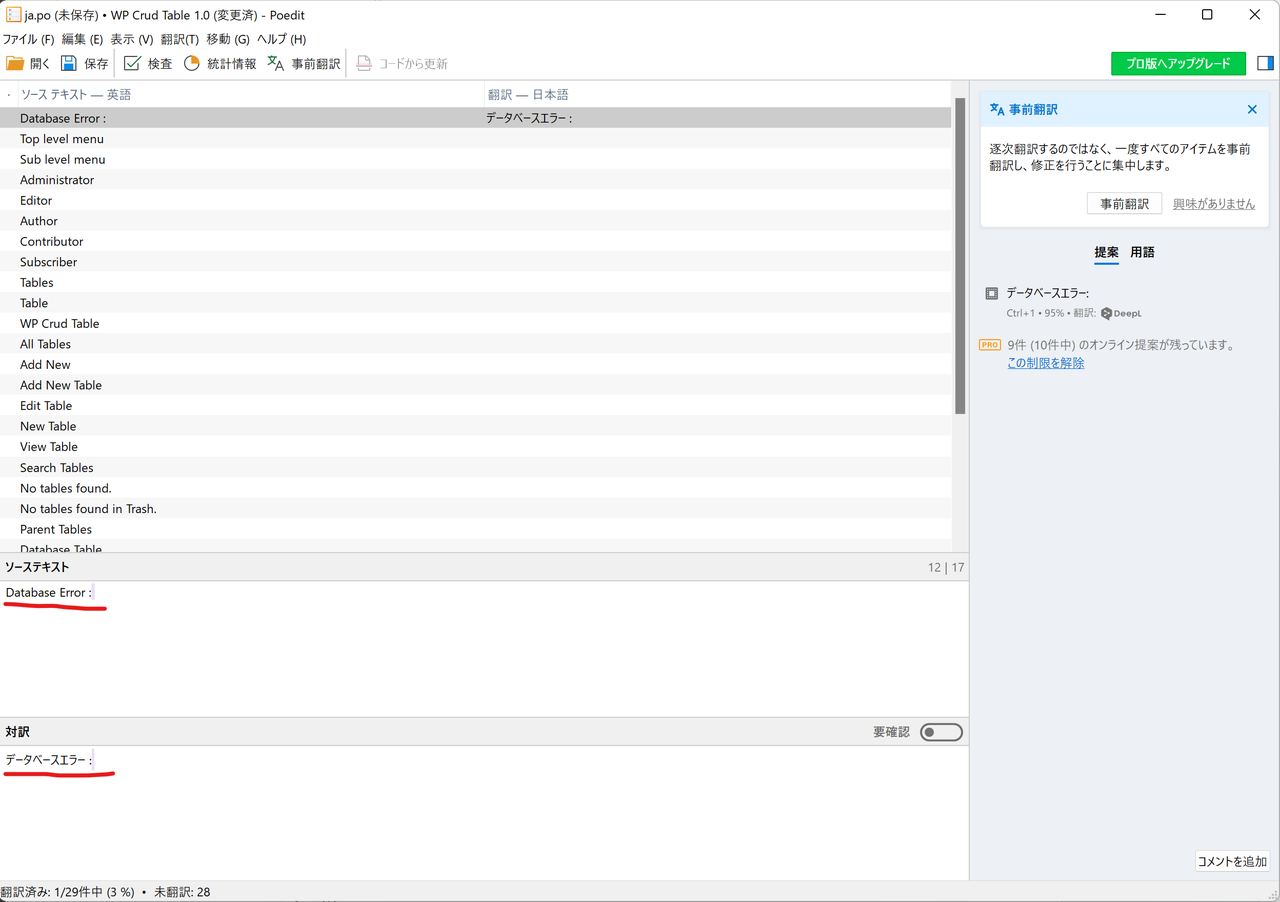Screen dimensions: 1280x902
Task: Open the ファイル (F) menu
Action: tap(28, 39)
